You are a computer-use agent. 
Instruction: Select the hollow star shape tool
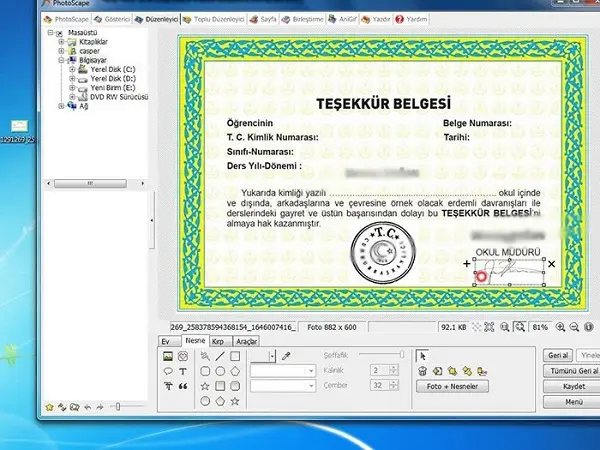(x=205, y=386)
